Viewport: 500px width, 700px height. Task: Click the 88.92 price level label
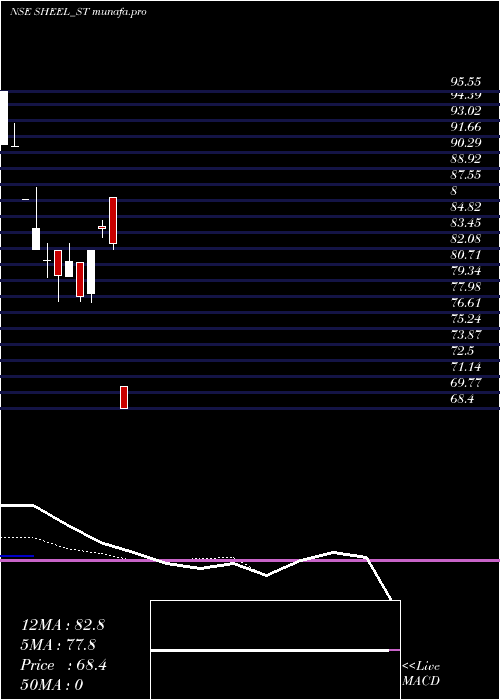(x=466, y=158)
